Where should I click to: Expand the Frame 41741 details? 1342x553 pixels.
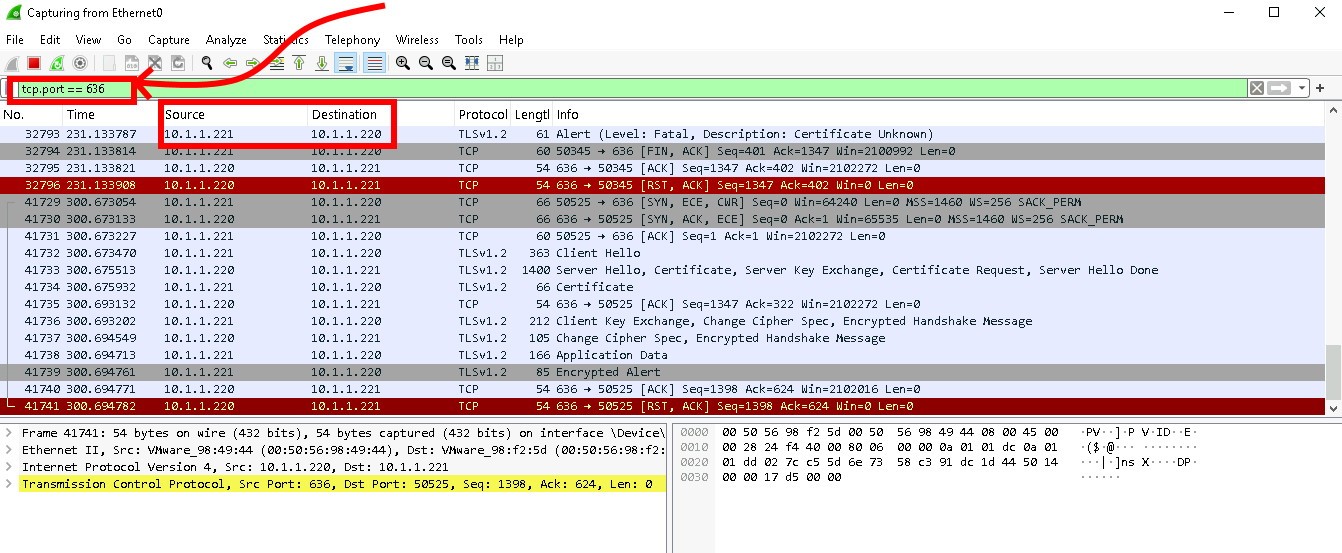click(10, 433)
